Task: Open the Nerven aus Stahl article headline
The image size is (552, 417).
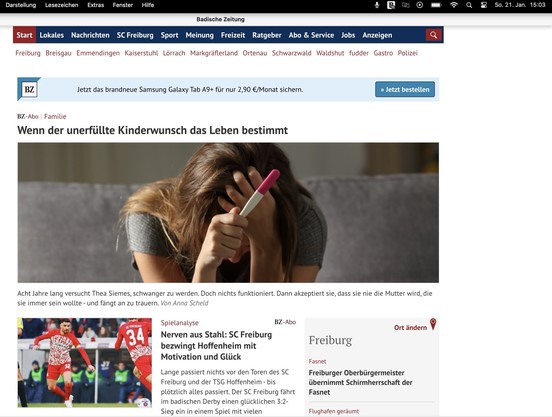Action: click(216, 346)
